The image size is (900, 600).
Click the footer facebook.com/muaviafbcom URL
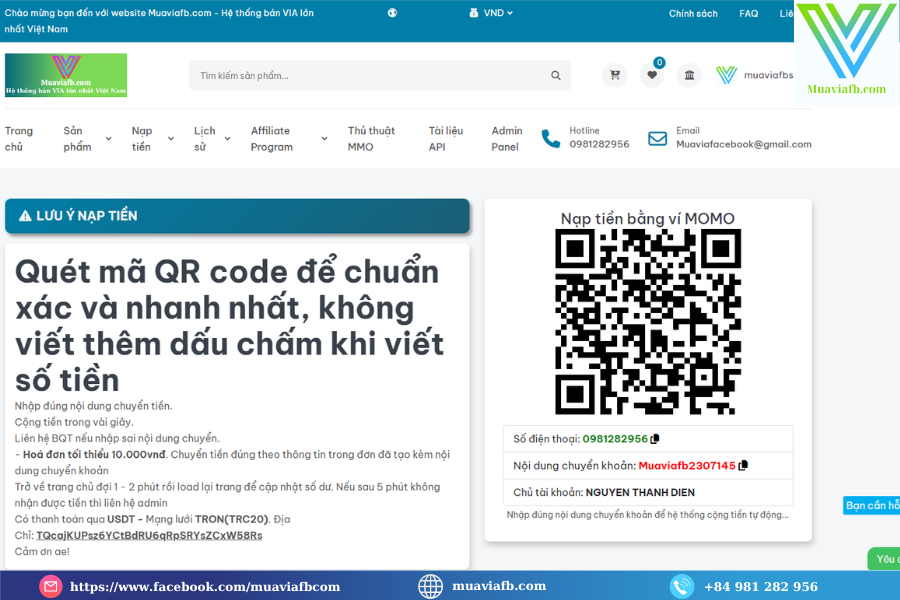pos(205,586)
